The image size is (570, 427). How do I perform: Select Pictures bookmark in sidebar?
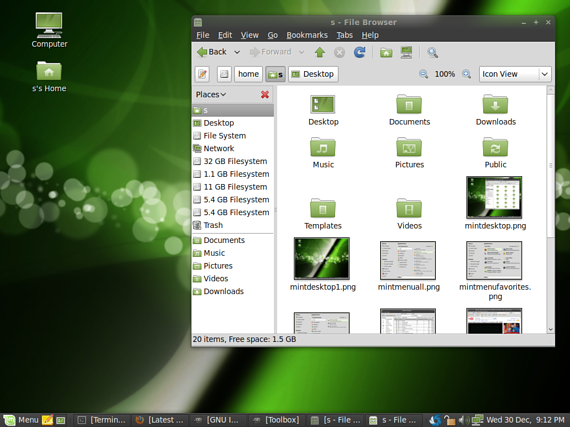click(x=233, y=266)
